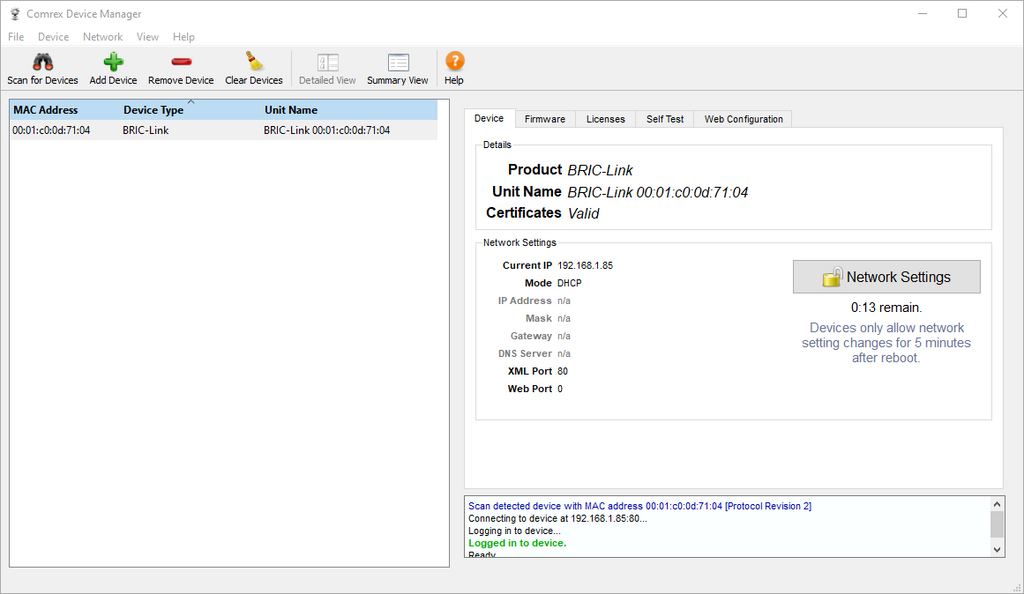1024x594 pixels.
Task: Close the Comrex Device Manager window
Action: (1002, 14)
